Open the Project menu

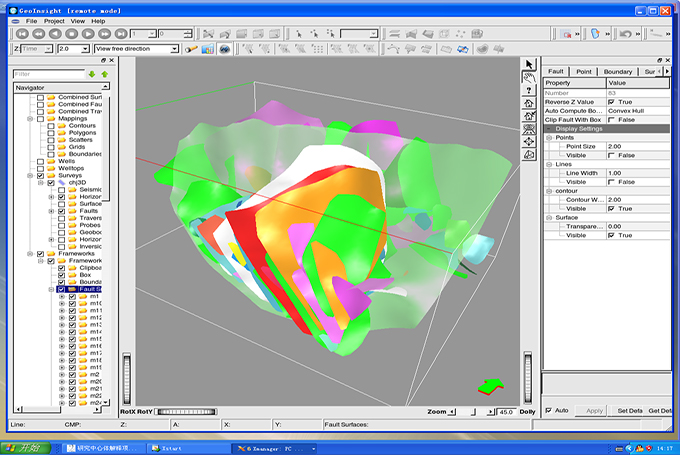54,20
